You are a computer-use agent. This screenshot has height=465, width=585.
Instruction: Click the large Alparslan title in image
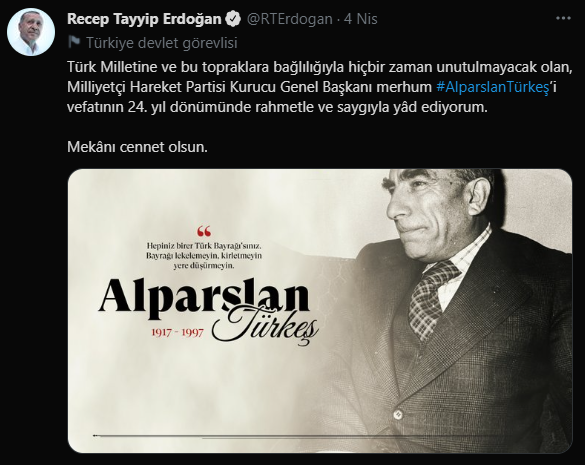click(204, 299)
